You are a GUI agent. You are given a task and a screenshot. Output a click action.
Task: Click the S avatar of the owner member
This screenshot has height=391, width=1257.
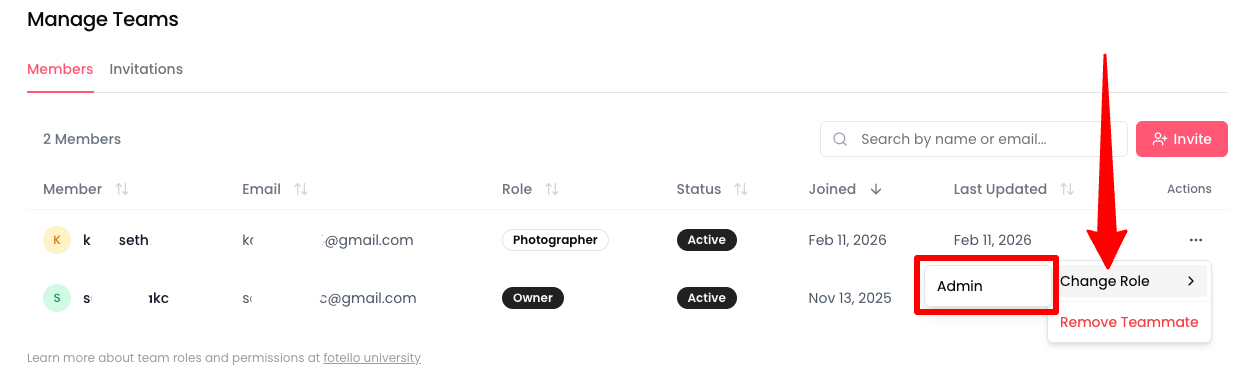57,298
